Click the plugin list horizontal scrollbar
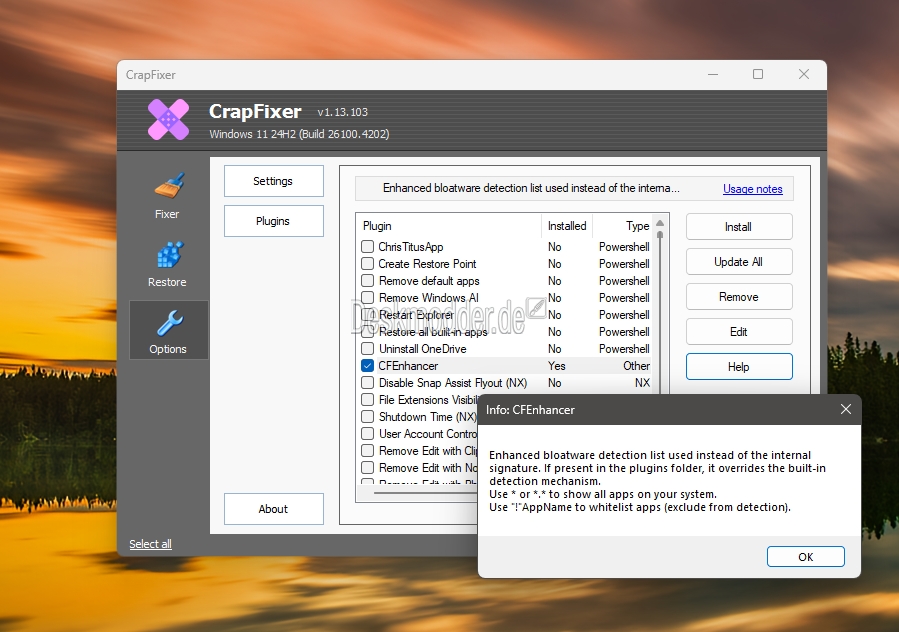 tap(424, 493)
